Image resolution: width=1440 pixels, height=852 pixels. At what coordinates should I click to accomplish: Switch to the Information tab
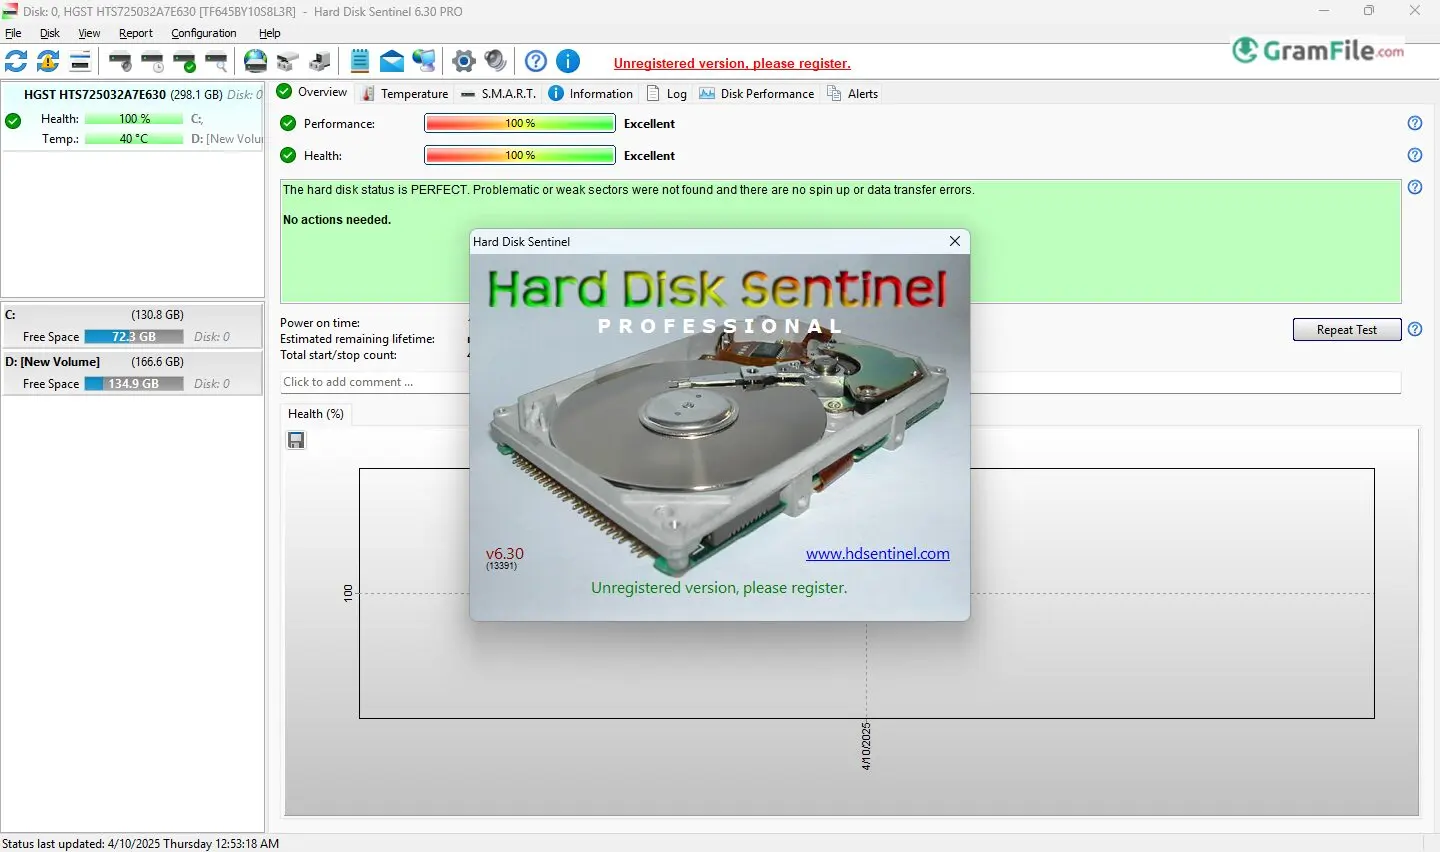(x=591, y=93)
